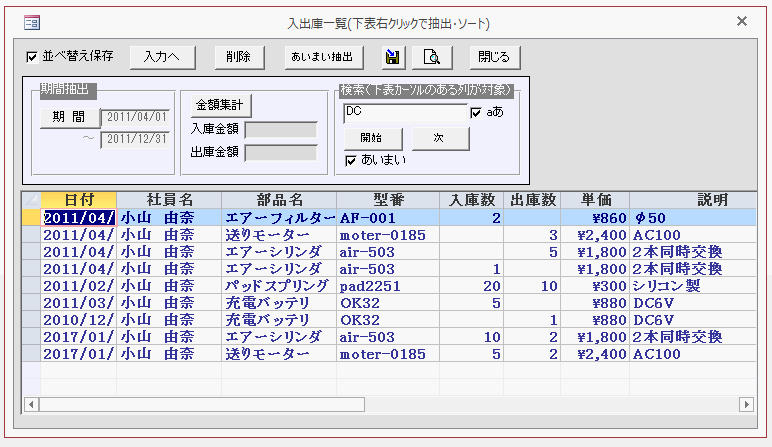
Task: Click the 部品名 column header
Action: (279, 200)
